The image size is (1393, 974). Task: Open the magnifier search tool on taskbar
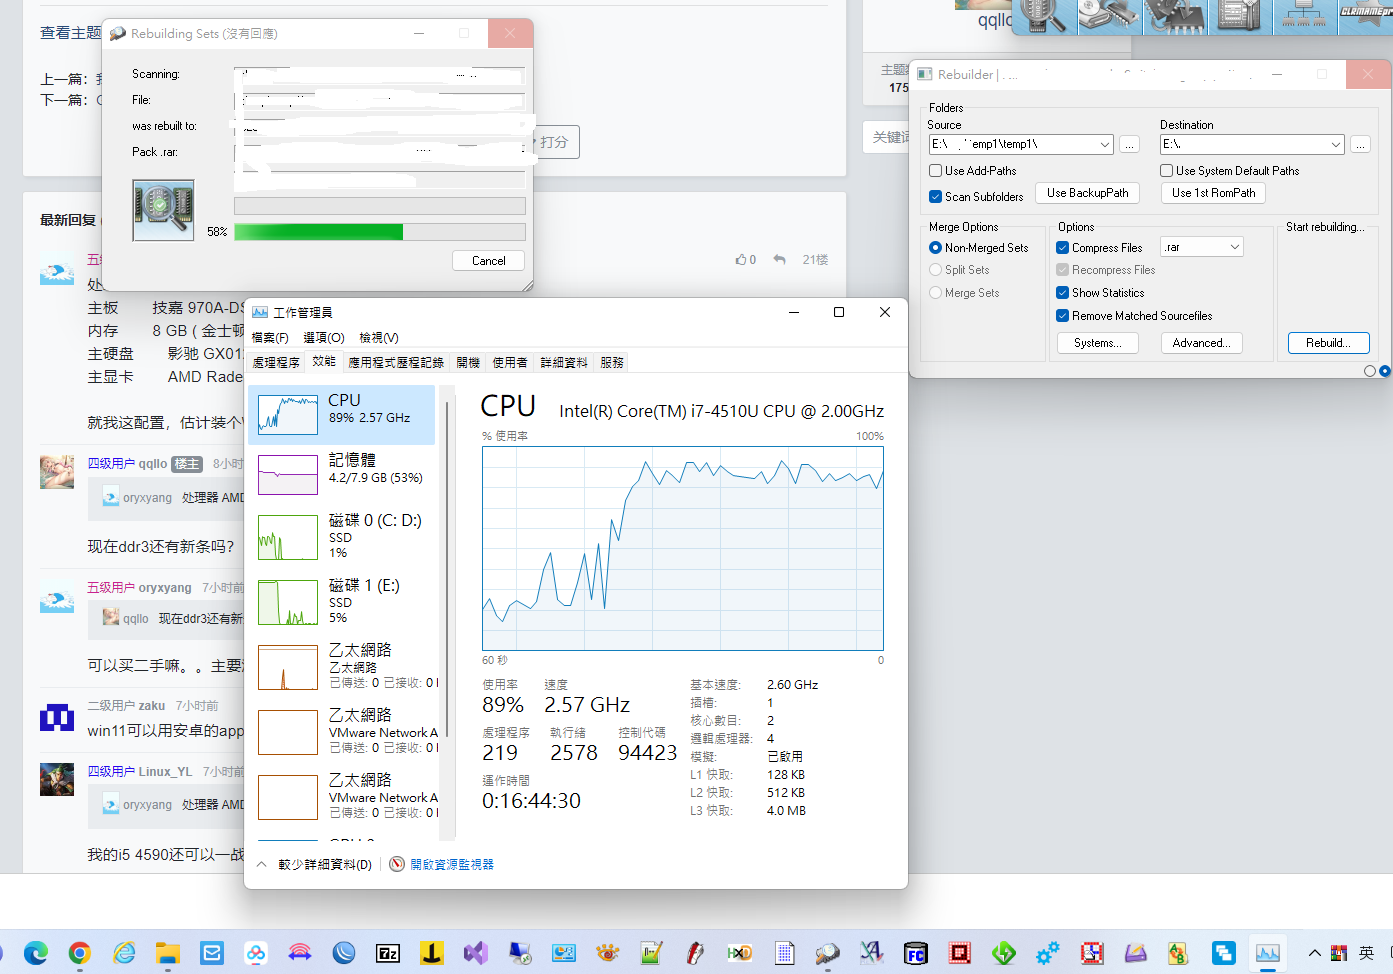click(828, 953)
